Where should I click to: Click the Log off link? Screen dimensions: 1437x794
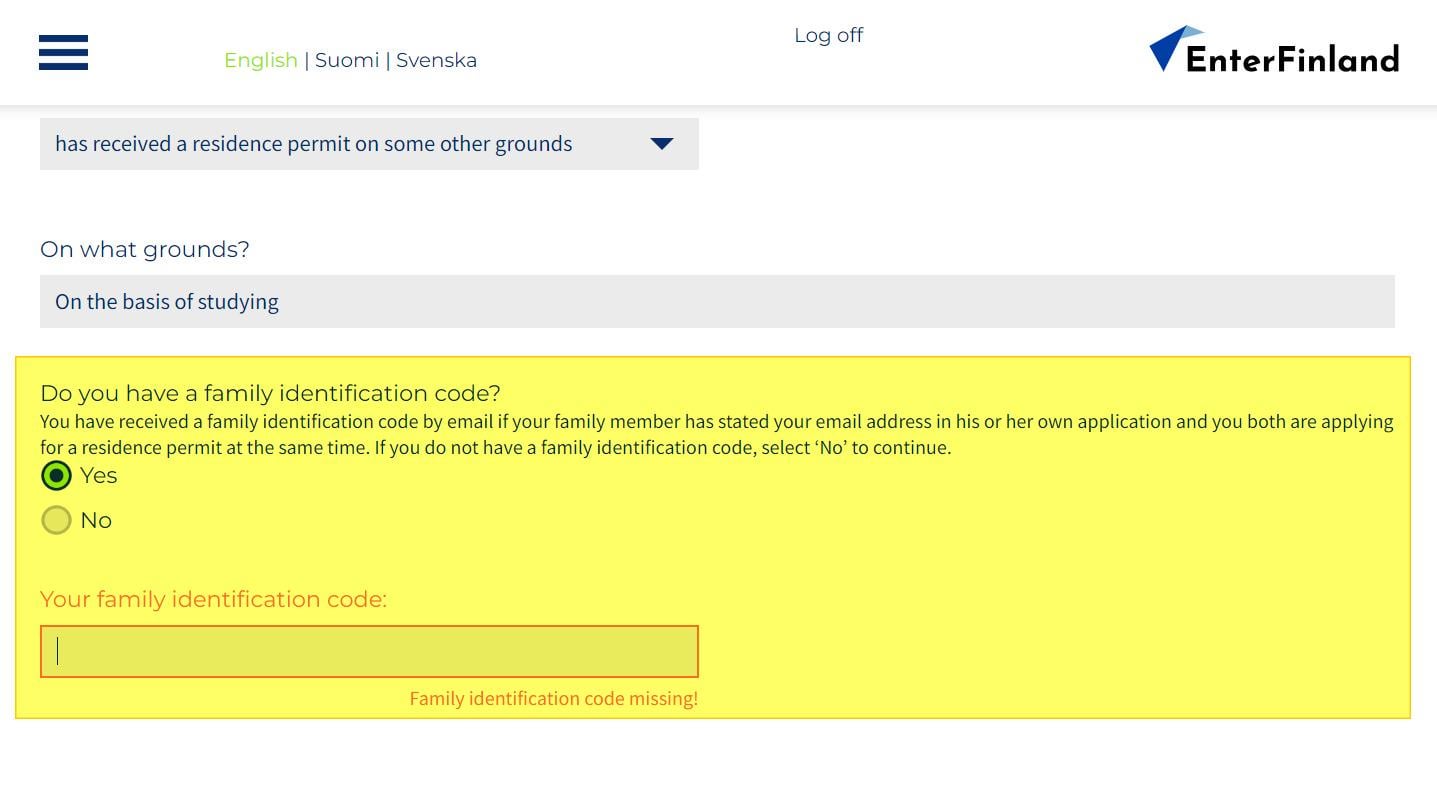click(828, 35)
